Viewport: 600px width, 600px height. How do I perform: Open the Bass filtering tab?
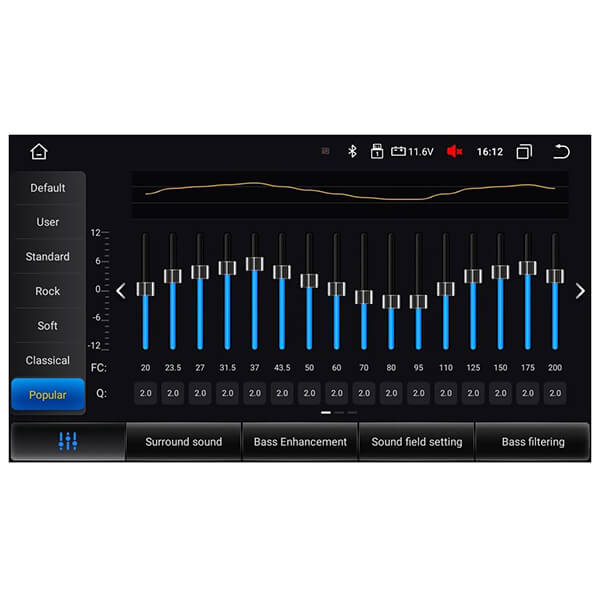coord(533,442)
